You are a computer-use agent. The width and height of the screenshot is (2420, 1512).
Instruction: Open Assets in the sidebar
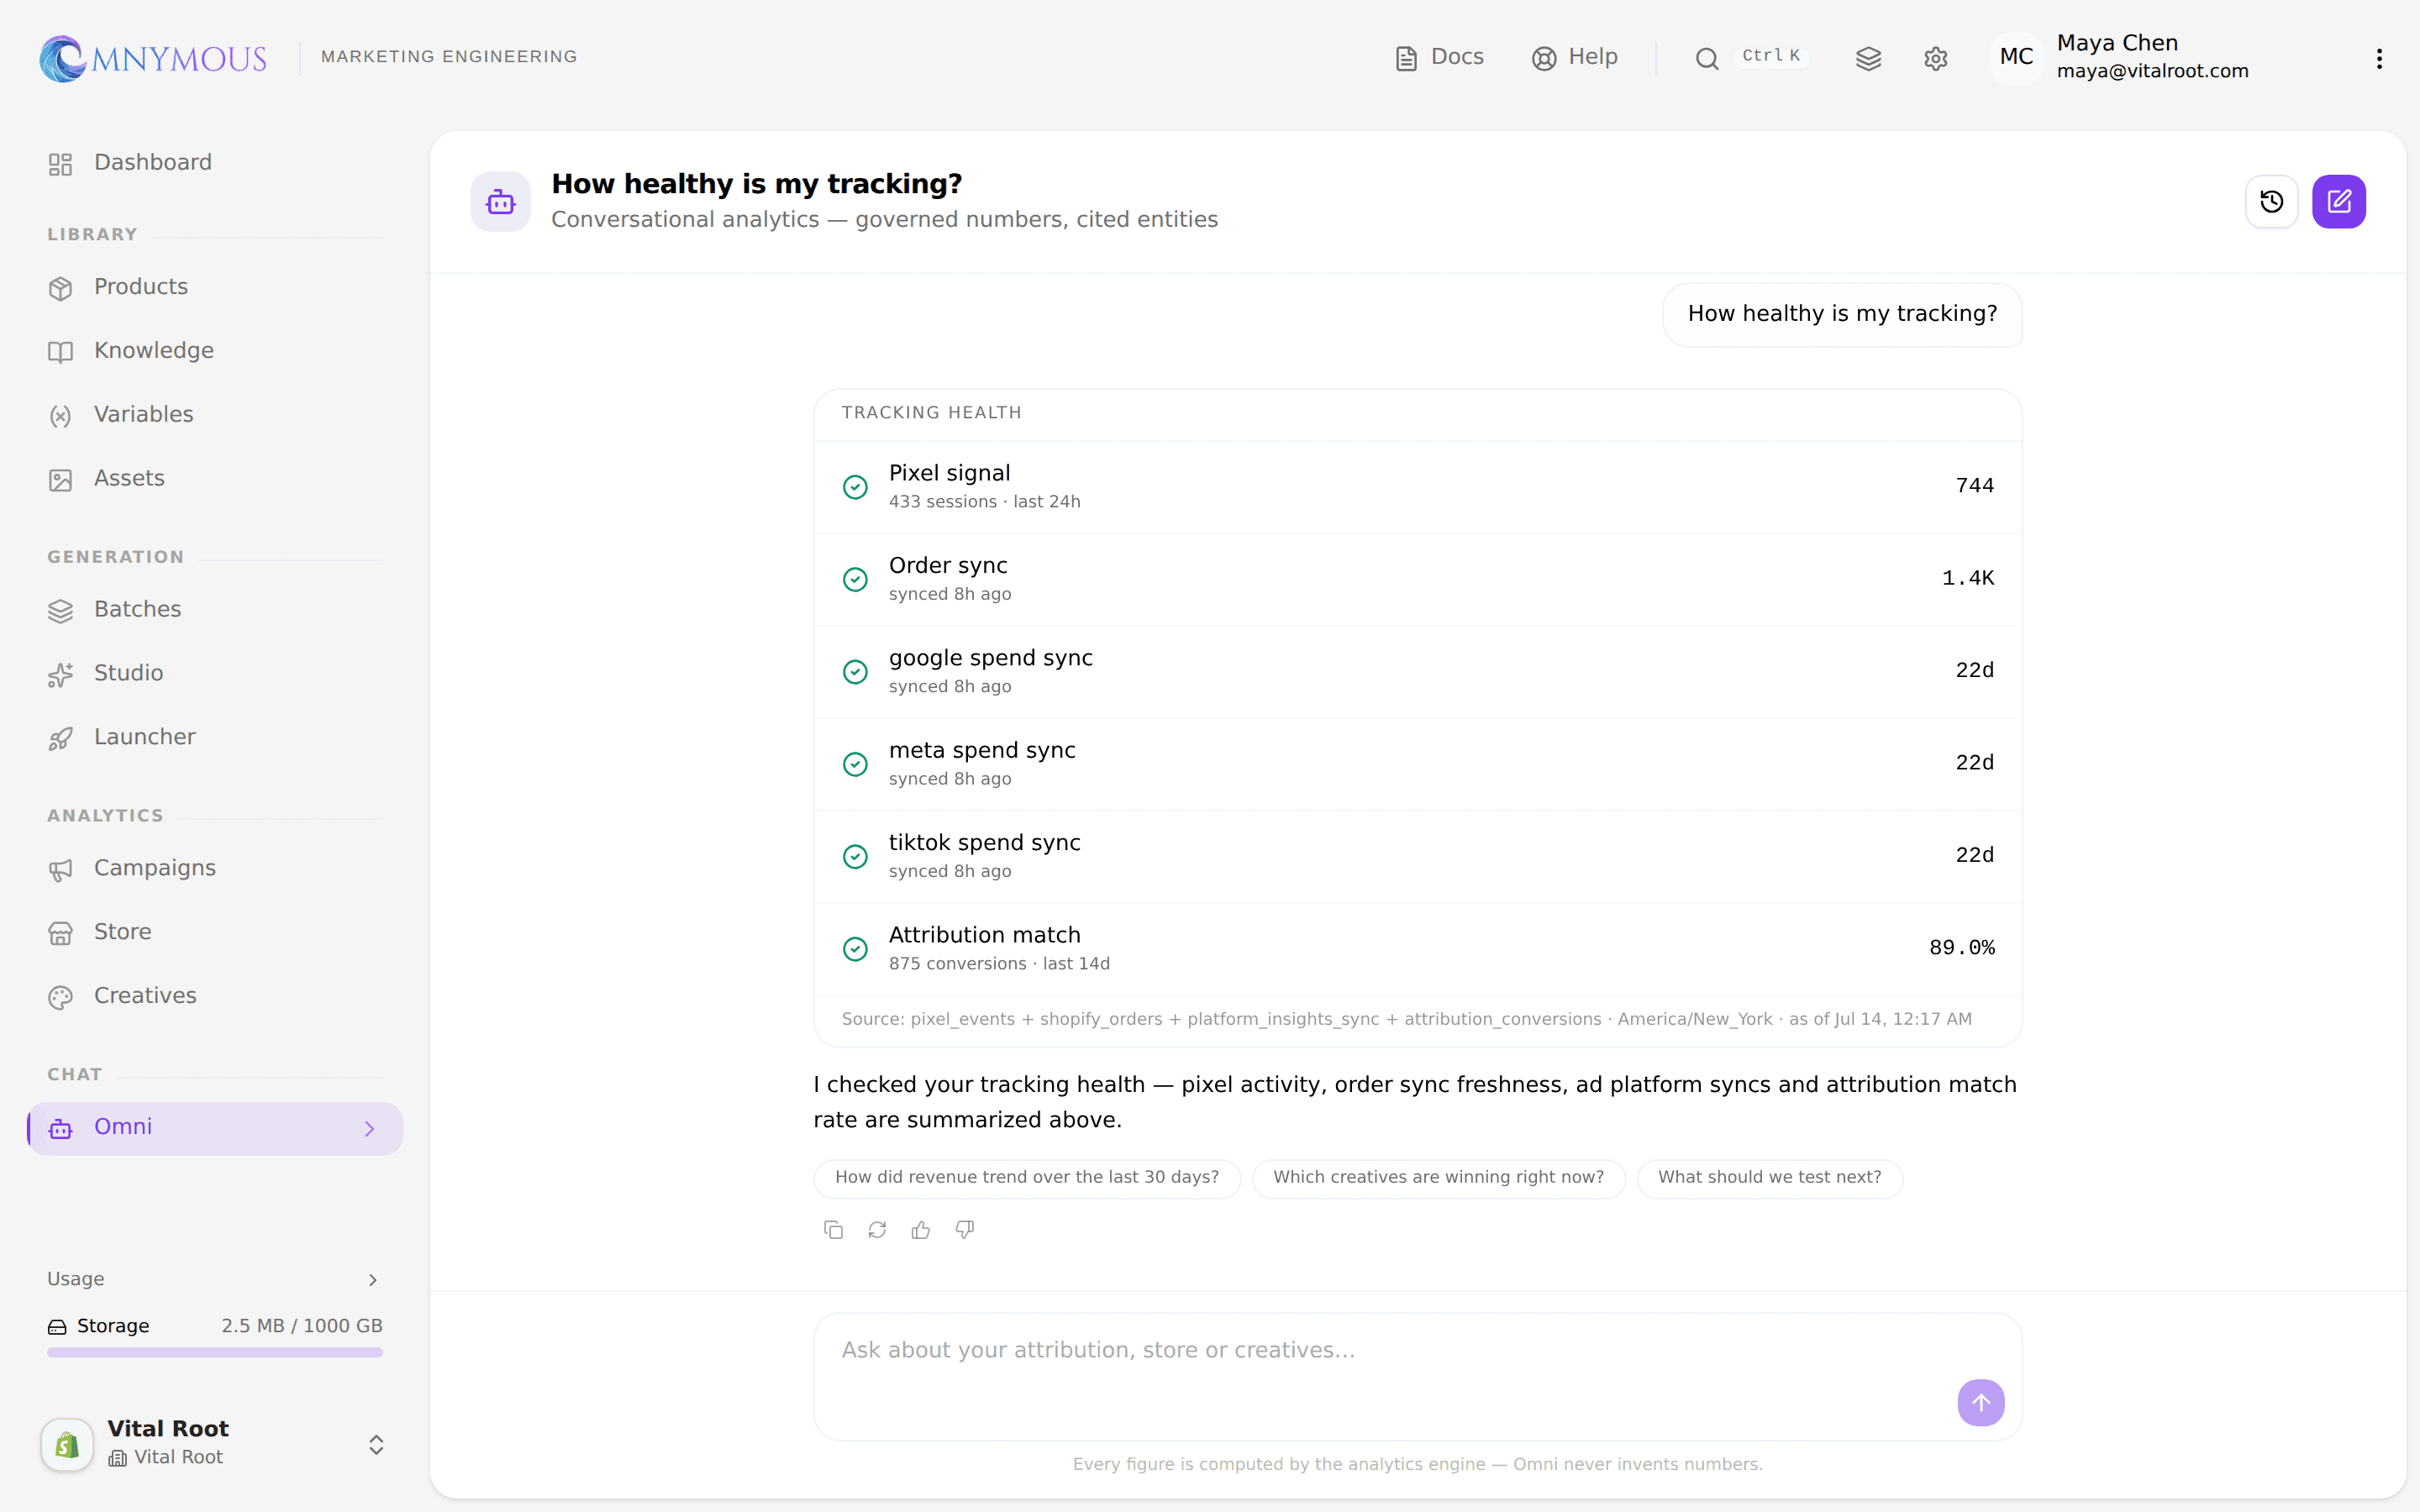[x=215, y=479]
